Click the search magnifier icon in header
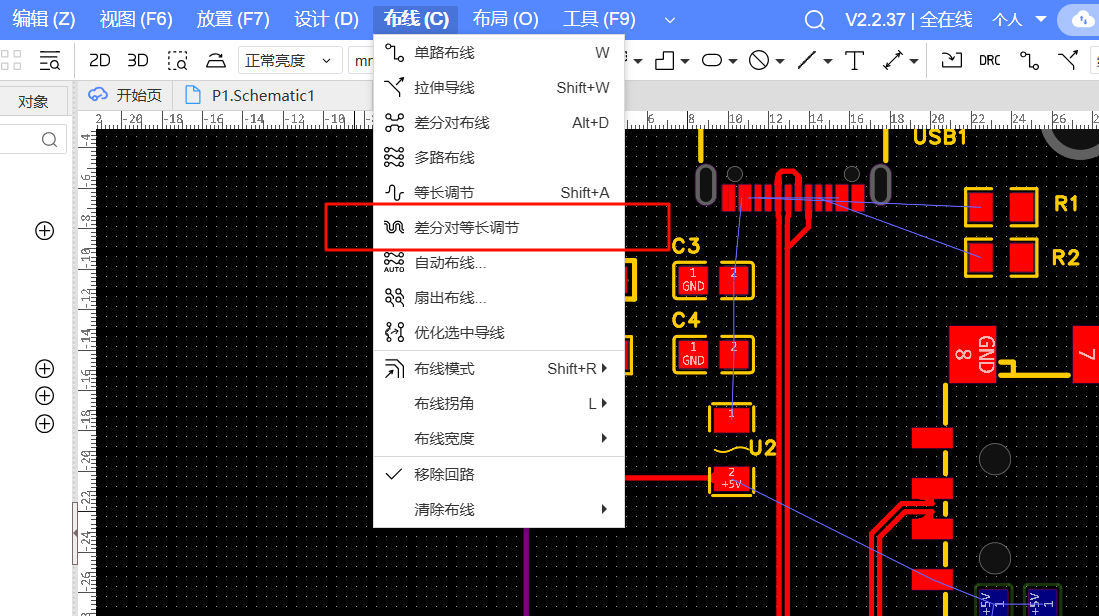The image size is (1099, 616). pos(814,20)
